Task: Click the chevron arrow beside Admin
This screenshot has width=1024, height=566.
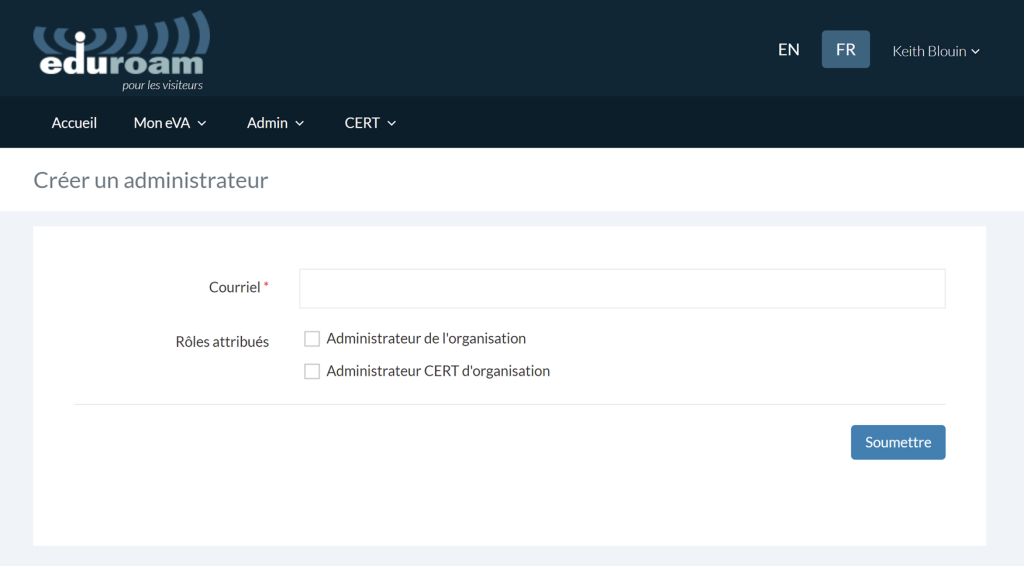Action: (x=300, y=123)
